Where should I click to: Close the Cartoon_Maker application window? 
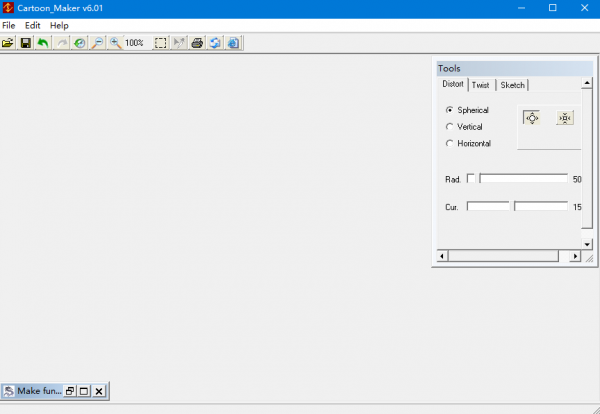click(x=584, y=8)
